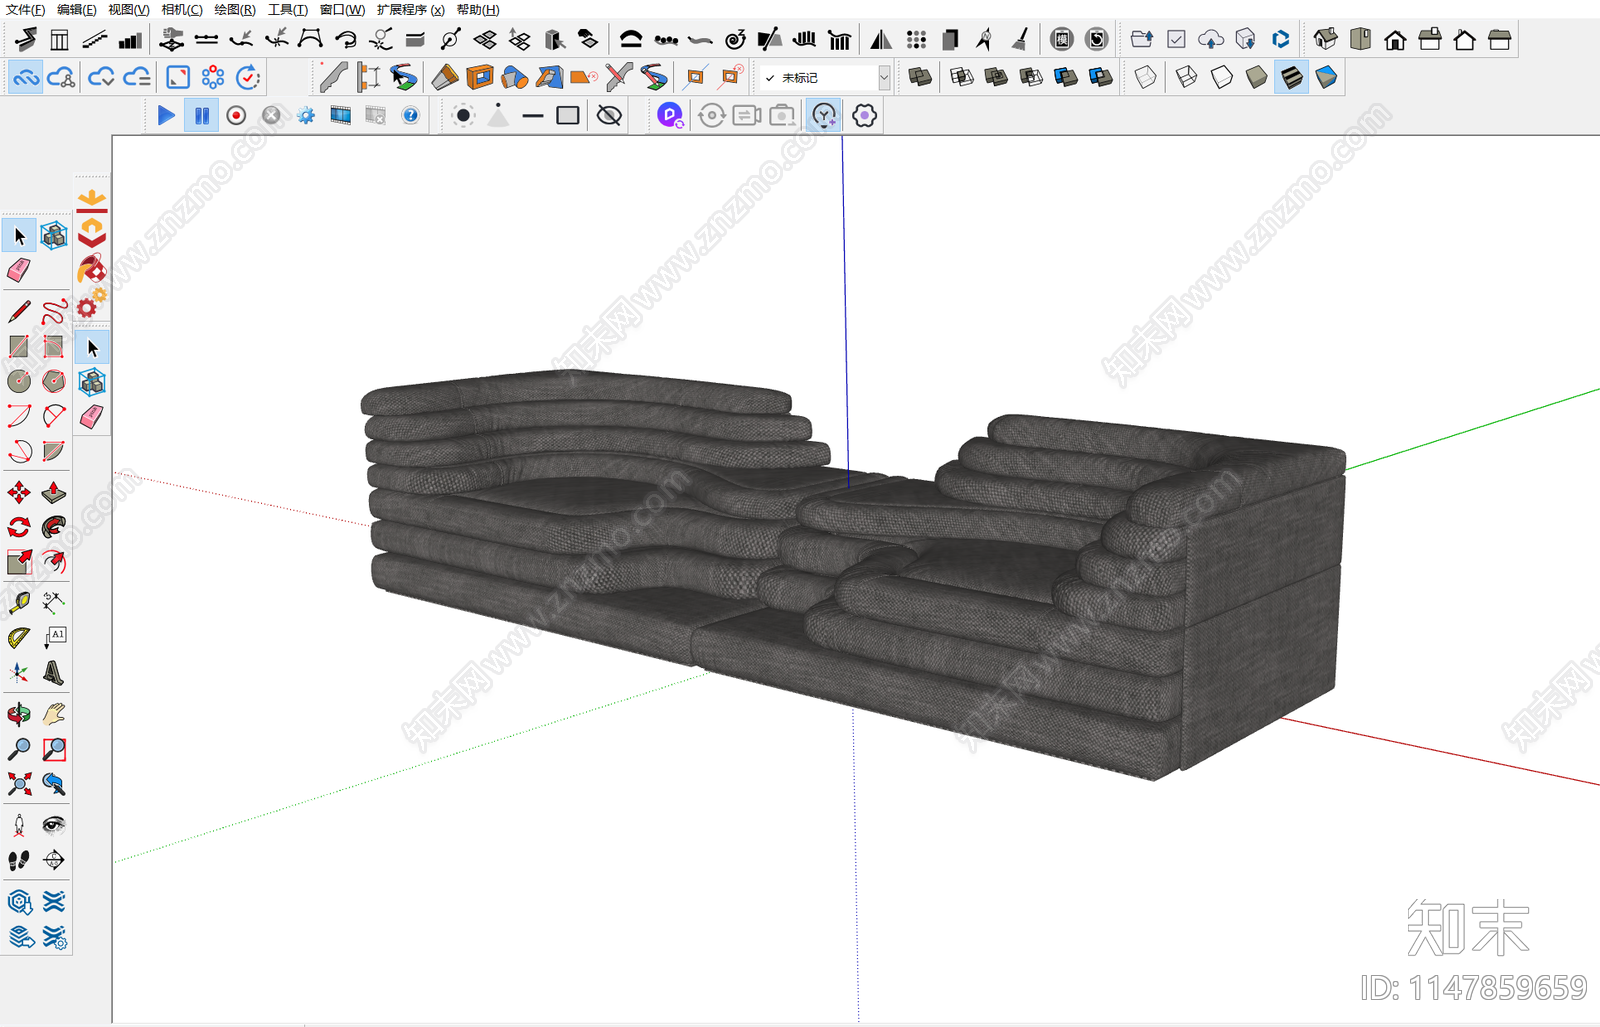This screenshot has height=1027, width=1600.
Task: Click the blue play animation button
Action: tap(166, 116)
